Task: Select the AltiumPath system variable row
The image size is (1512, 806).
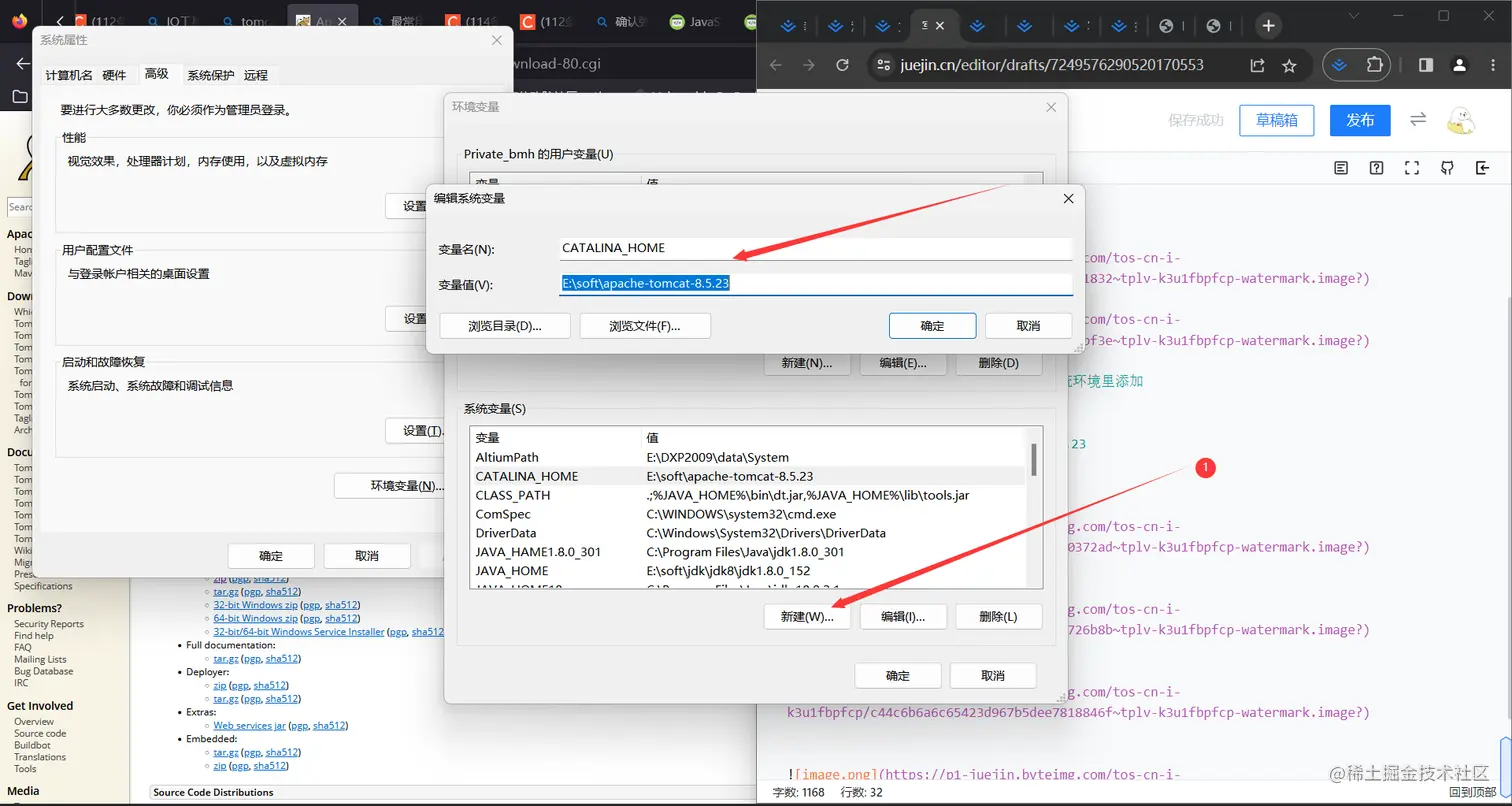Action: [748, 457]
